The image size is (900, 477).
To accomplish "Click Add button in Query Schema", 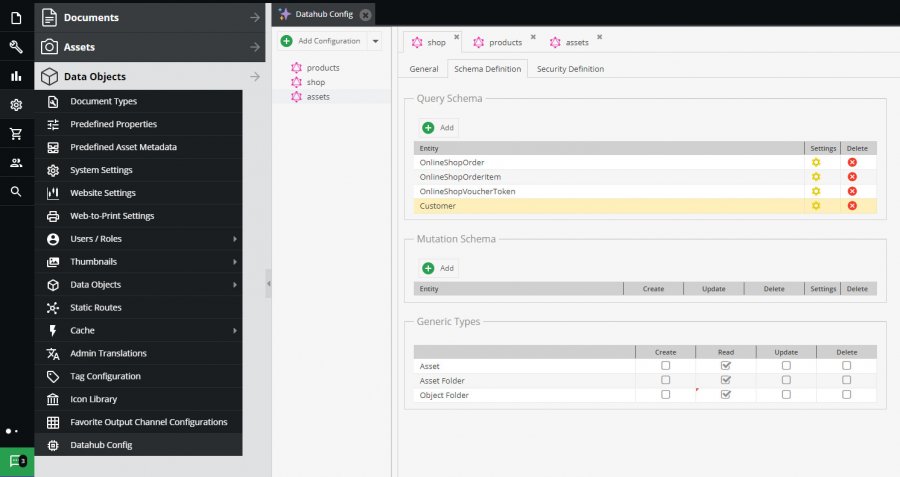I will click(x=438, y=128).
